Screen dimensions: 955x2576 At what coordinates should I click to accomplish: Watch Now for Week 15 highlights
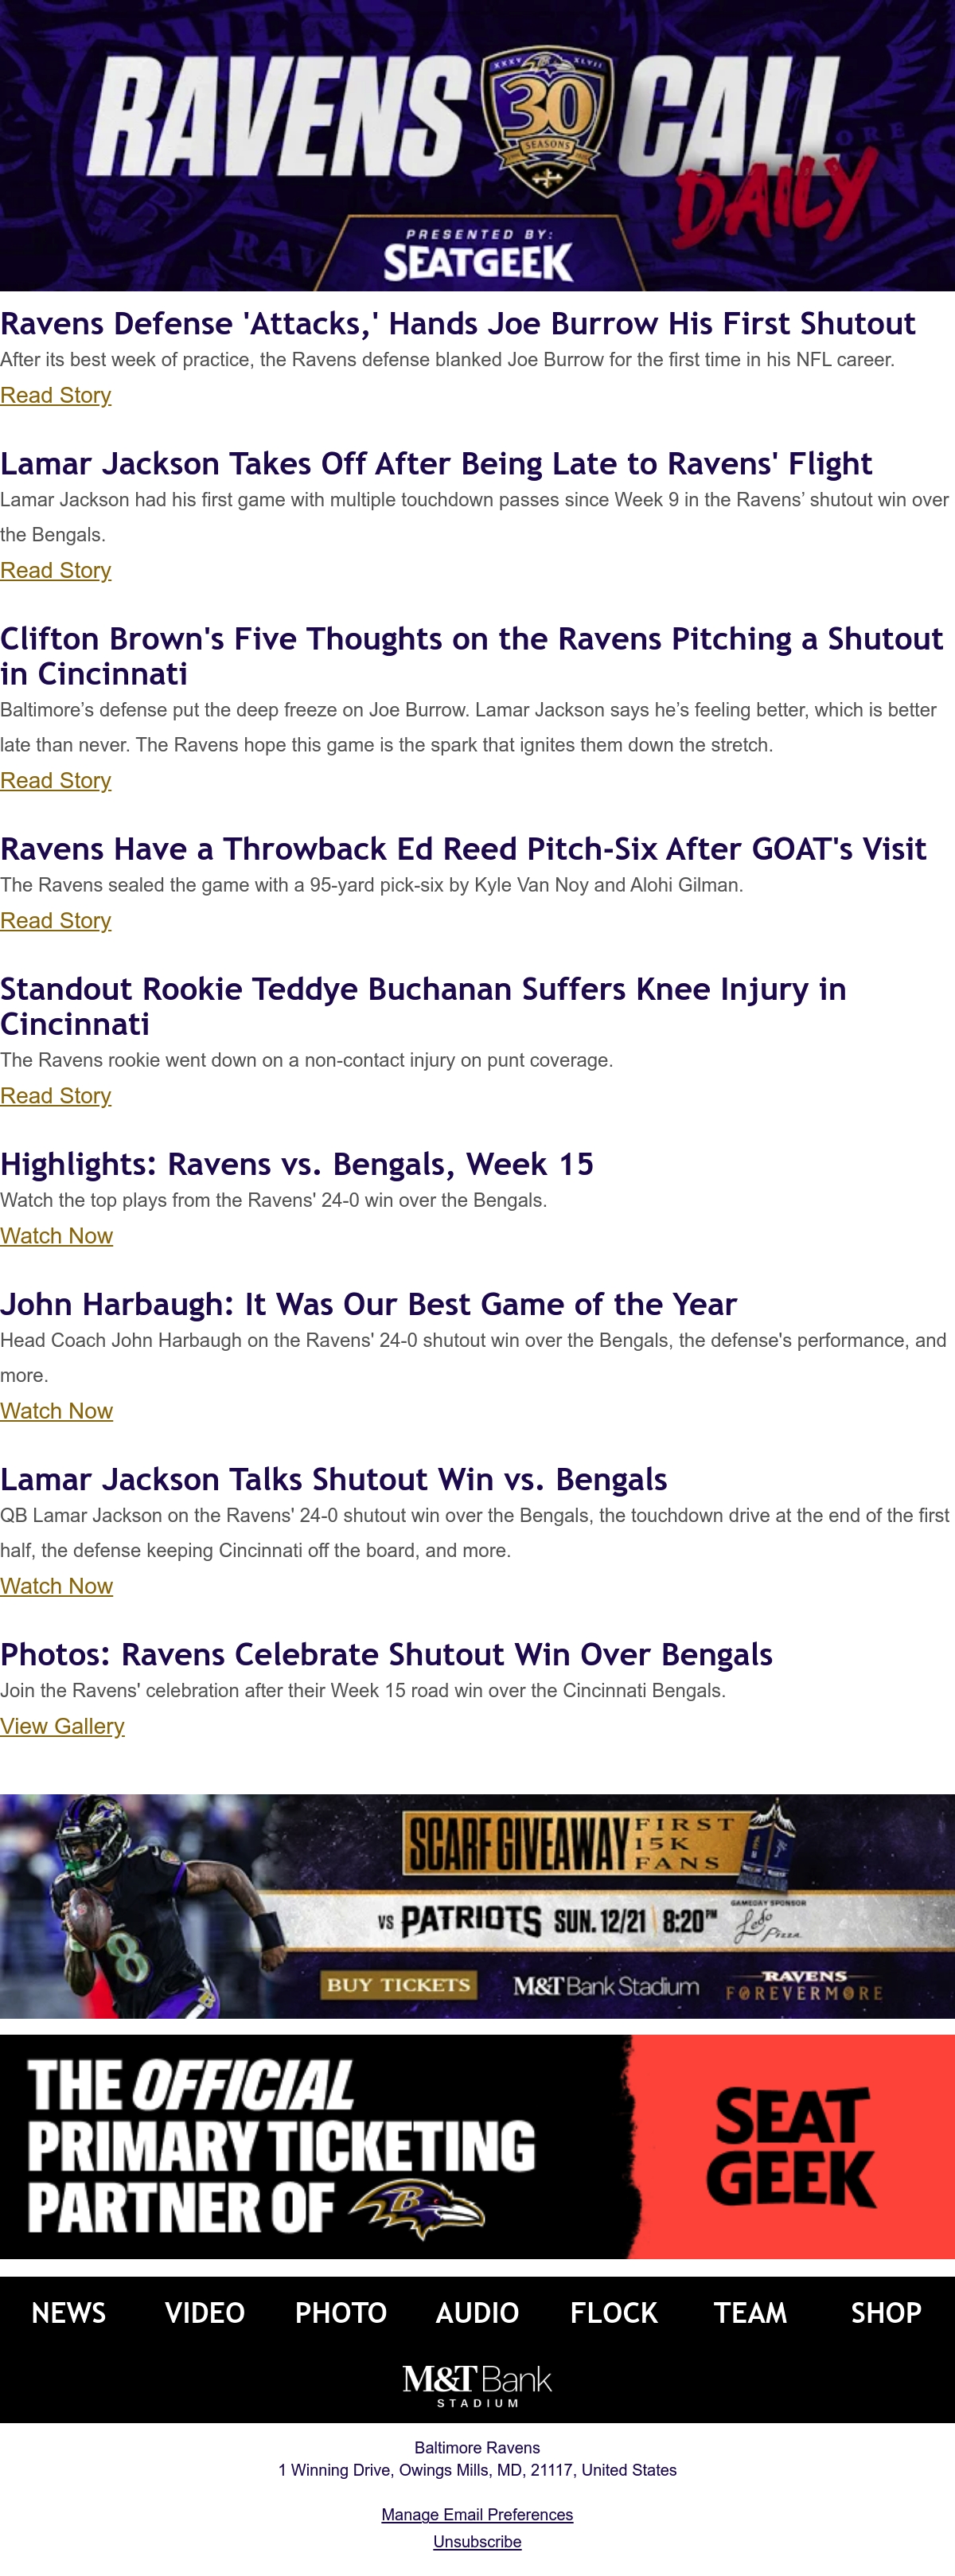coord(57,1235)
